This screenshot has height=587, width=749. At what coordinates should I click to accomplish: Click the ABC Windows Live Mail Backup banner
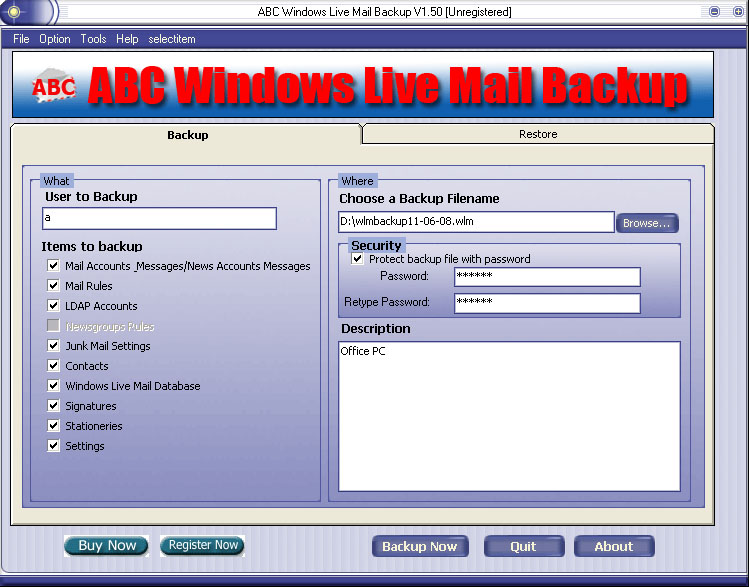click(x=363, y=85)
